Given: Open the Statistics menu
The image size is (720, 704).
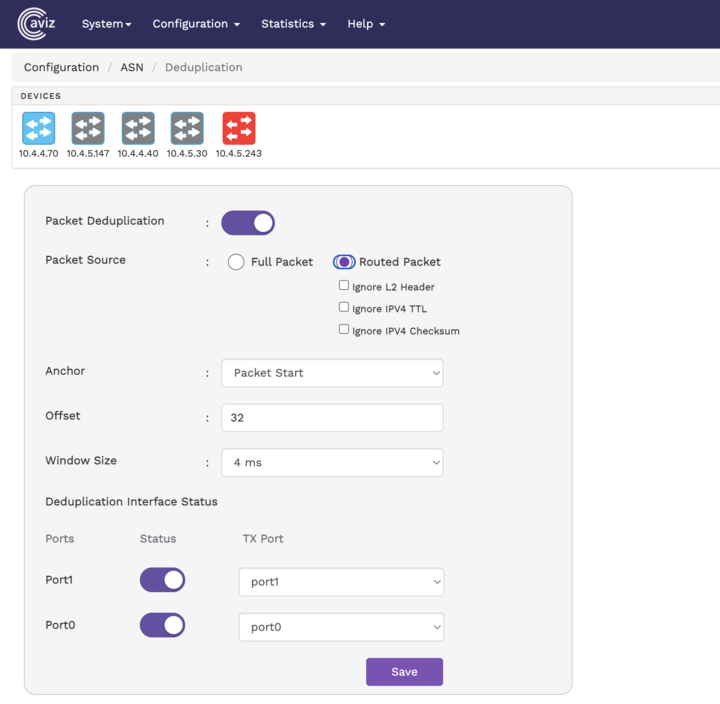Looking at the screenshot, I should [293, 24].
